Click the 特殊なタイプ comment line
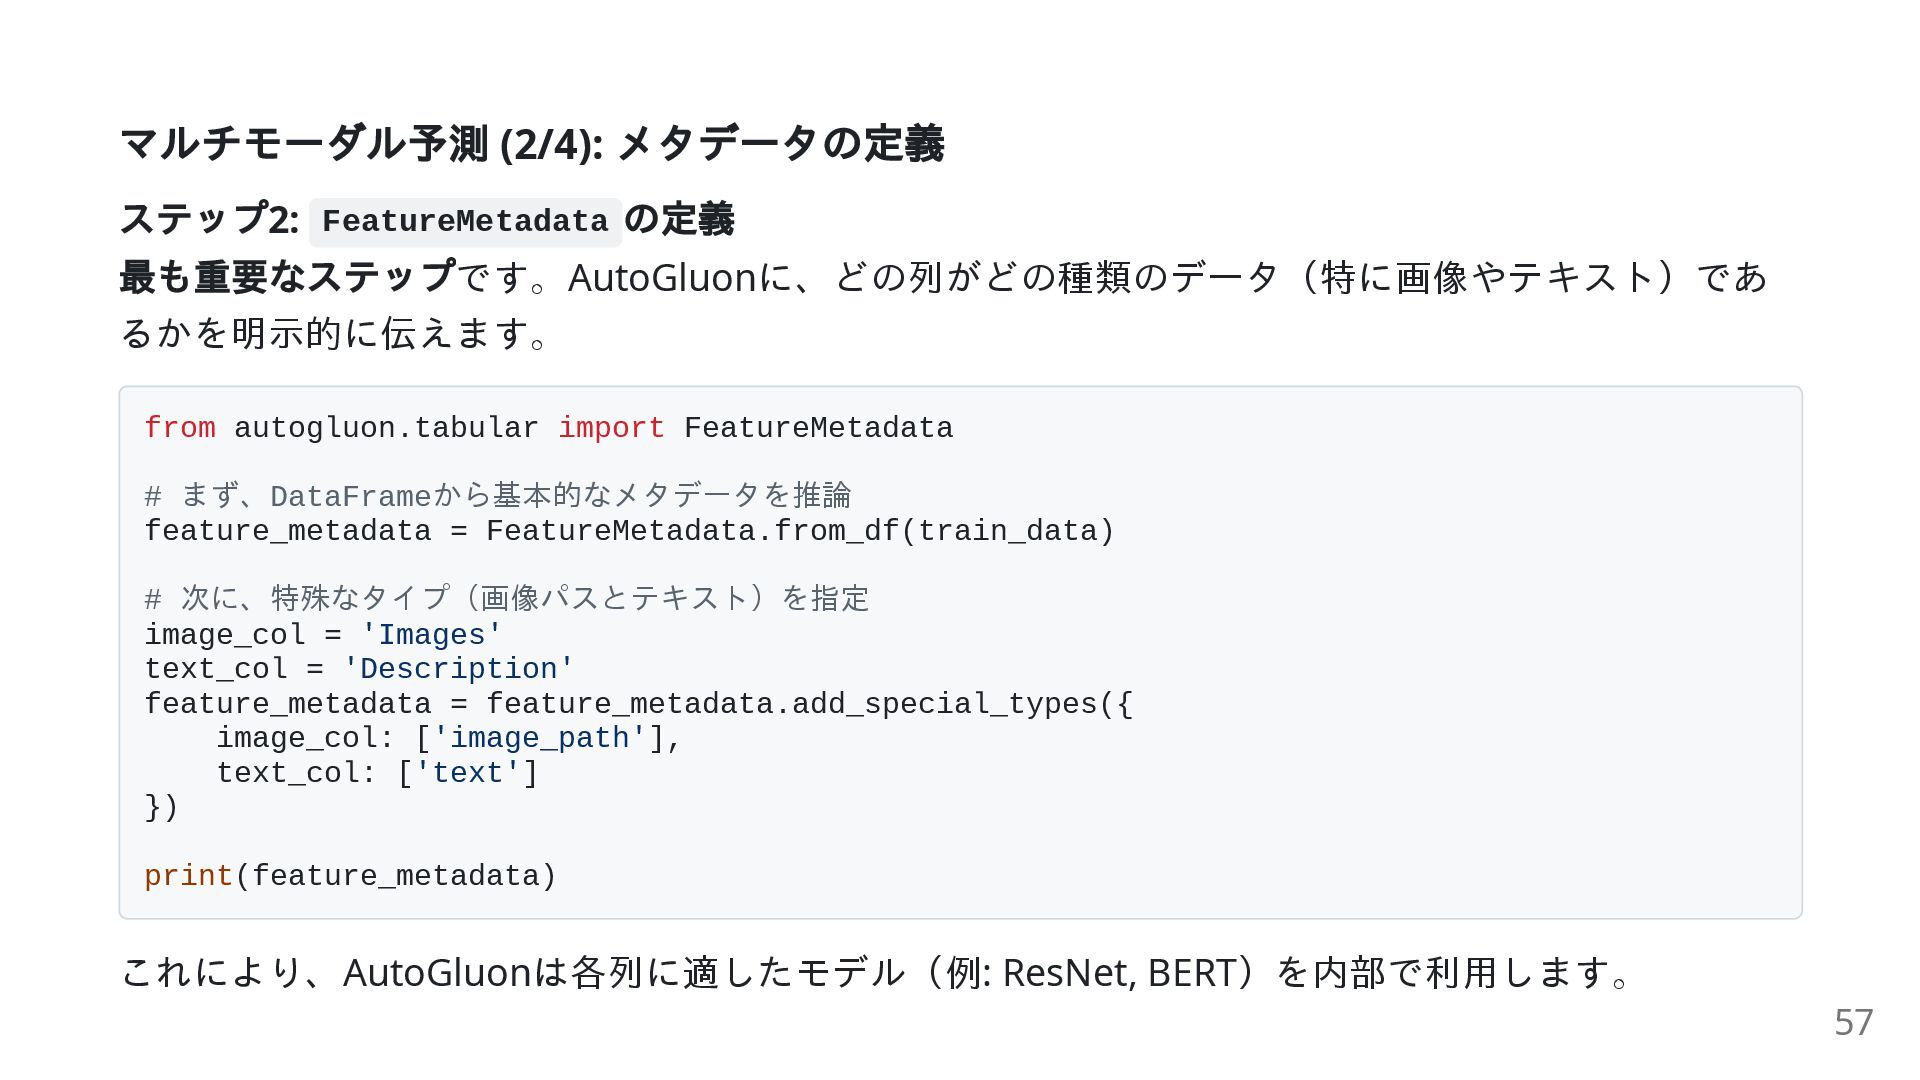This screenshot has width=1920, height=1080. point(507,599)
